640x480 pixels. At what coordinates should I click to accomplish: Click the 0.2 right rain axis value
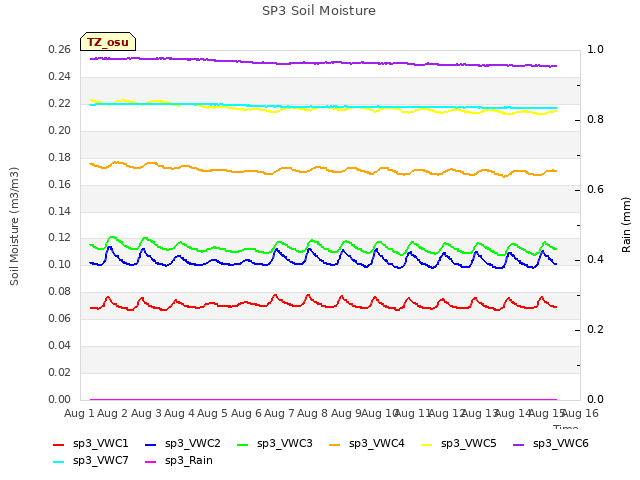tap(595, 329)
